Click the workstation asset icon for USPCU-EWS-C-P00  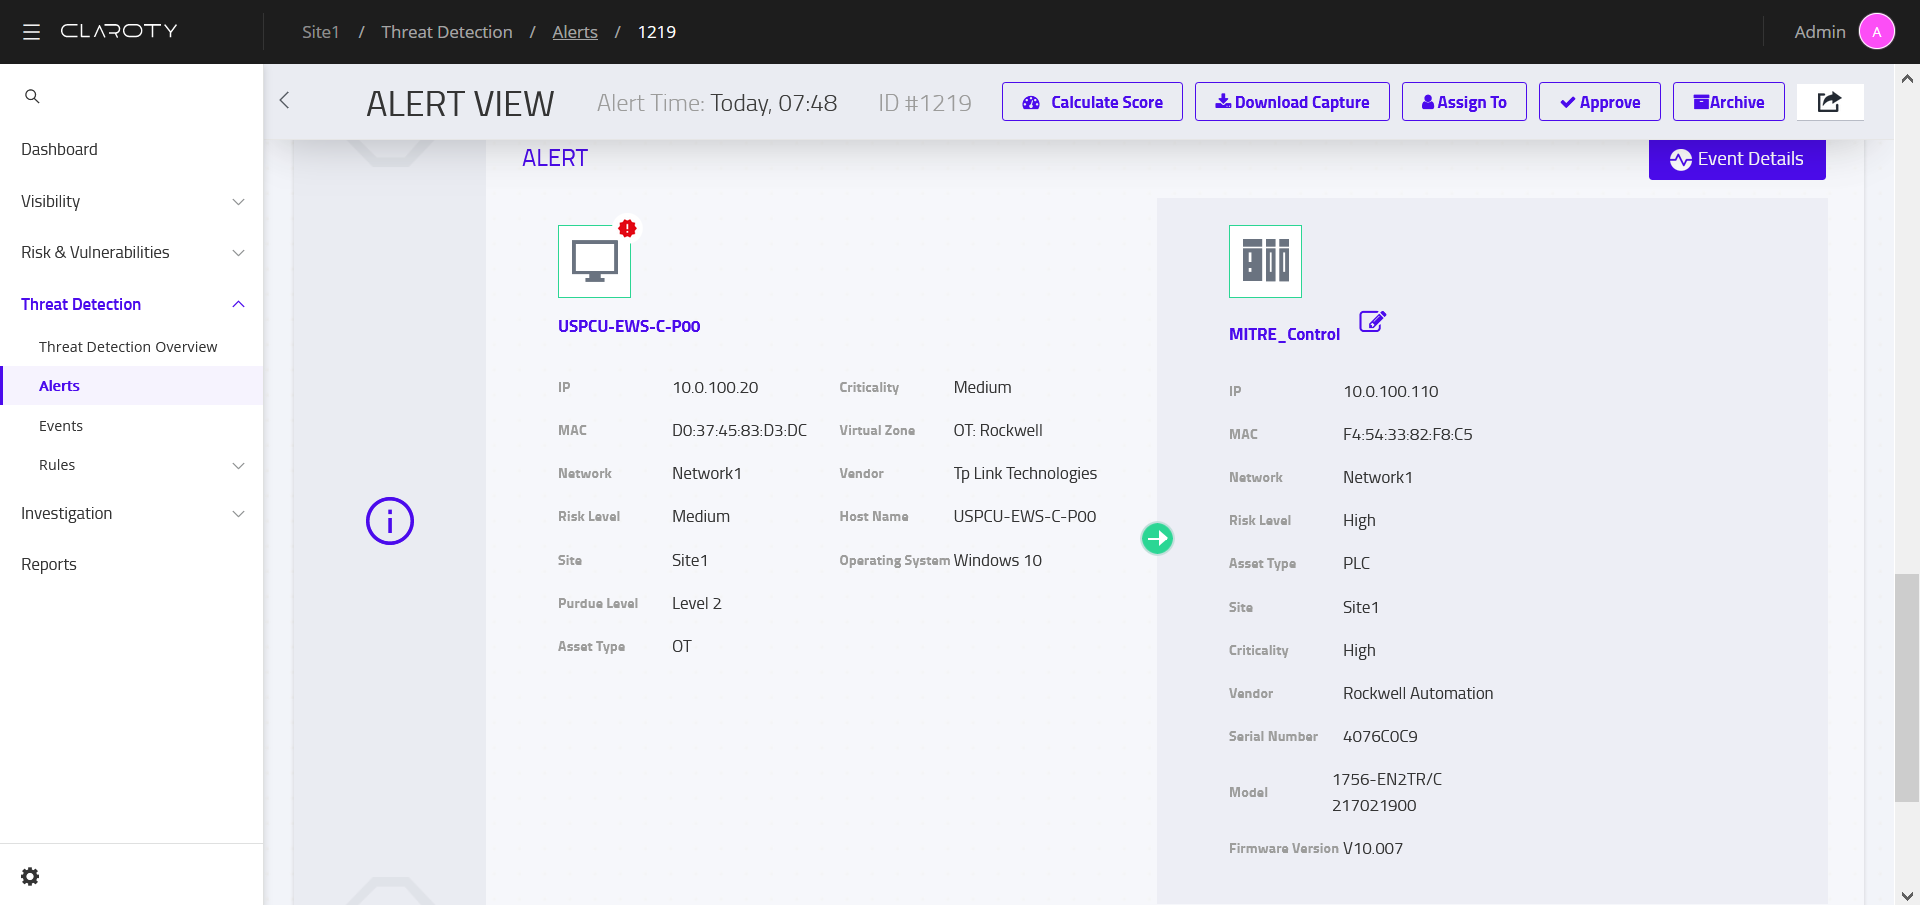(x=594, y=261)
